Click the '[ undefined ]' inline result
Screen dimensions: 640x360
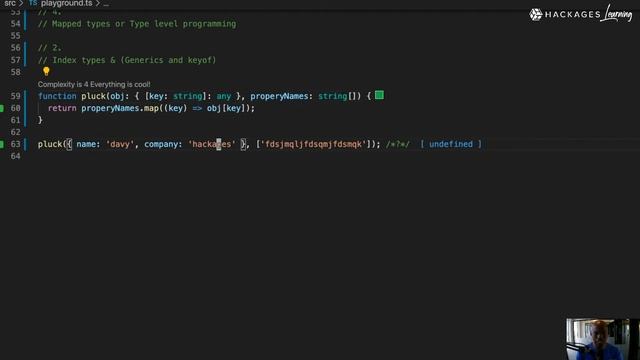(451, 144)
